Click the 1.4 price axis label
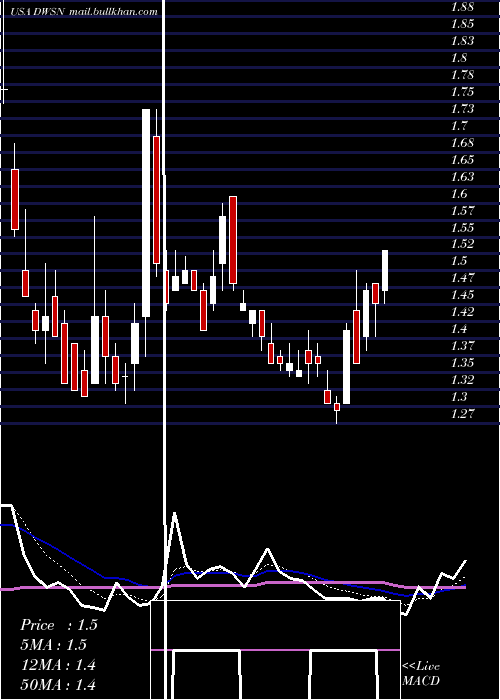The height and width of the screenshot is (700, 500). 459,329
